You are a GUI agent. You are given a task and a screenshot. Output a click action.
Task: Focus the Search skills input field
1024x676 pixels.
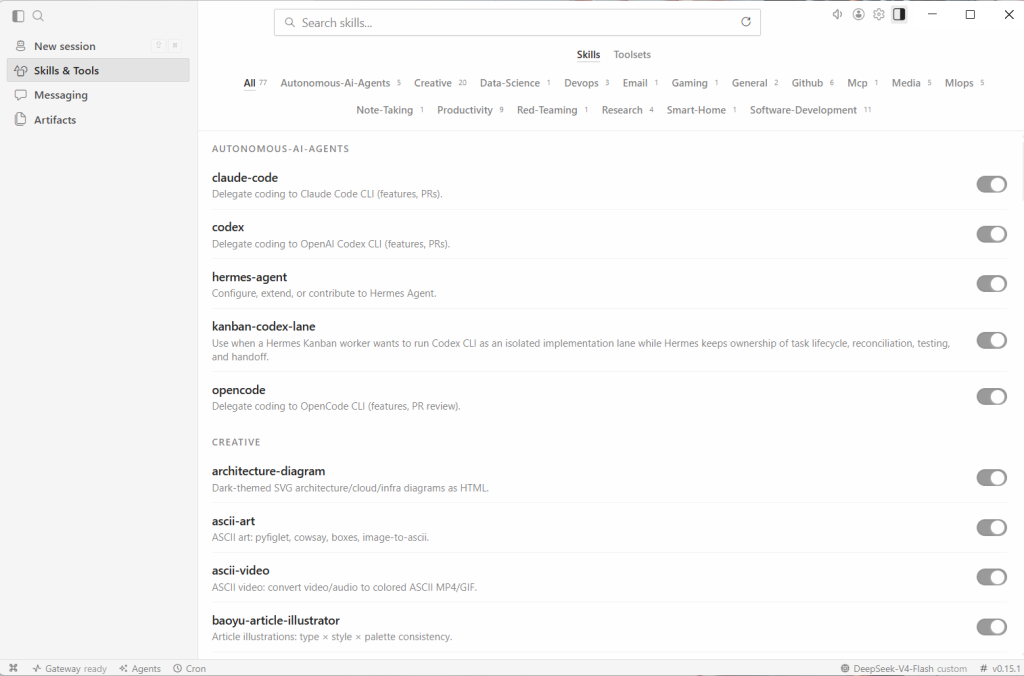517,23
